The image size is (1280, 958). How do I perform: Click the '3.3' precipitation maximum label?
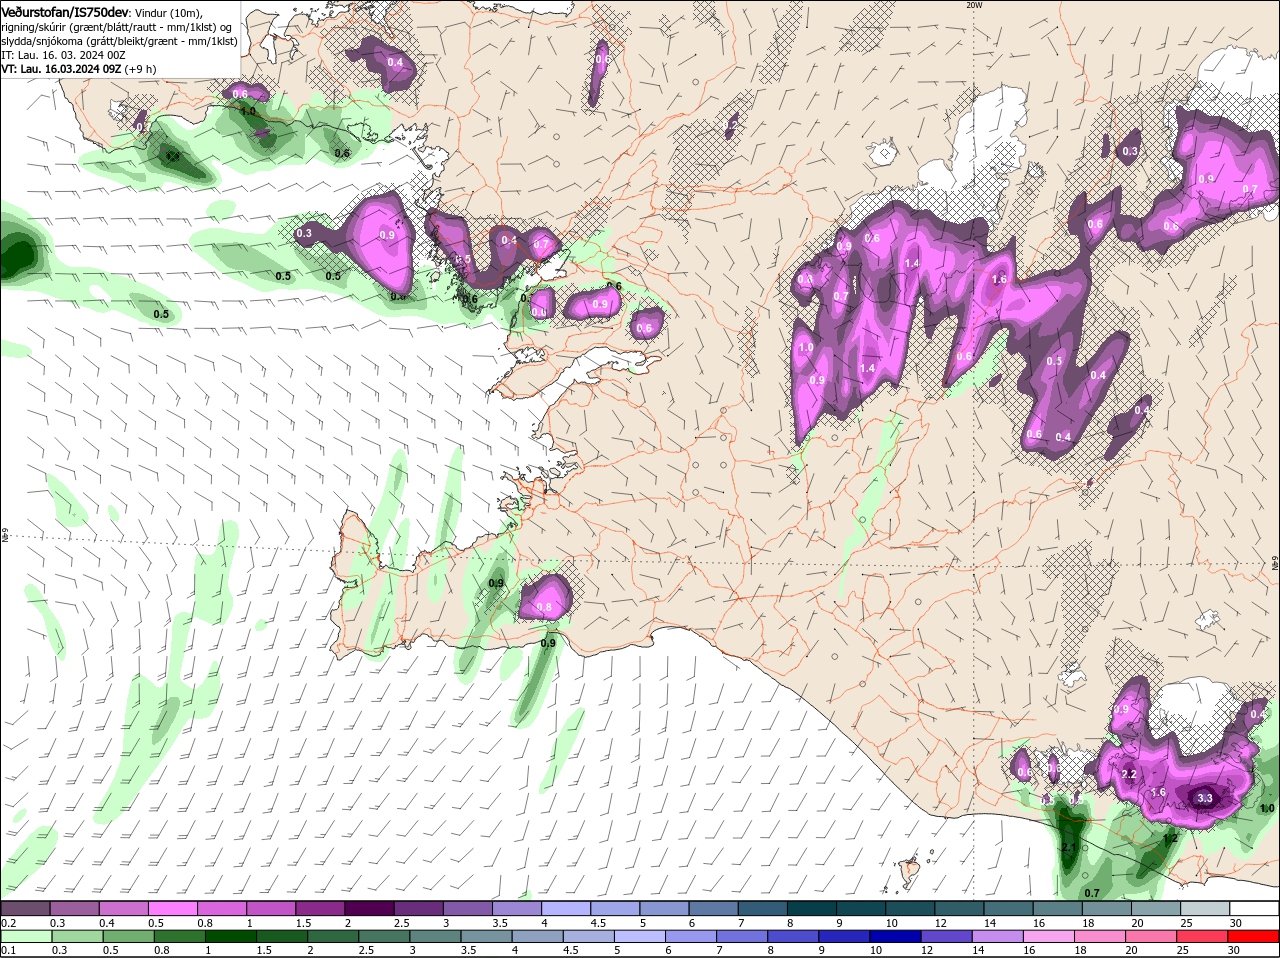coord(1204,798)
